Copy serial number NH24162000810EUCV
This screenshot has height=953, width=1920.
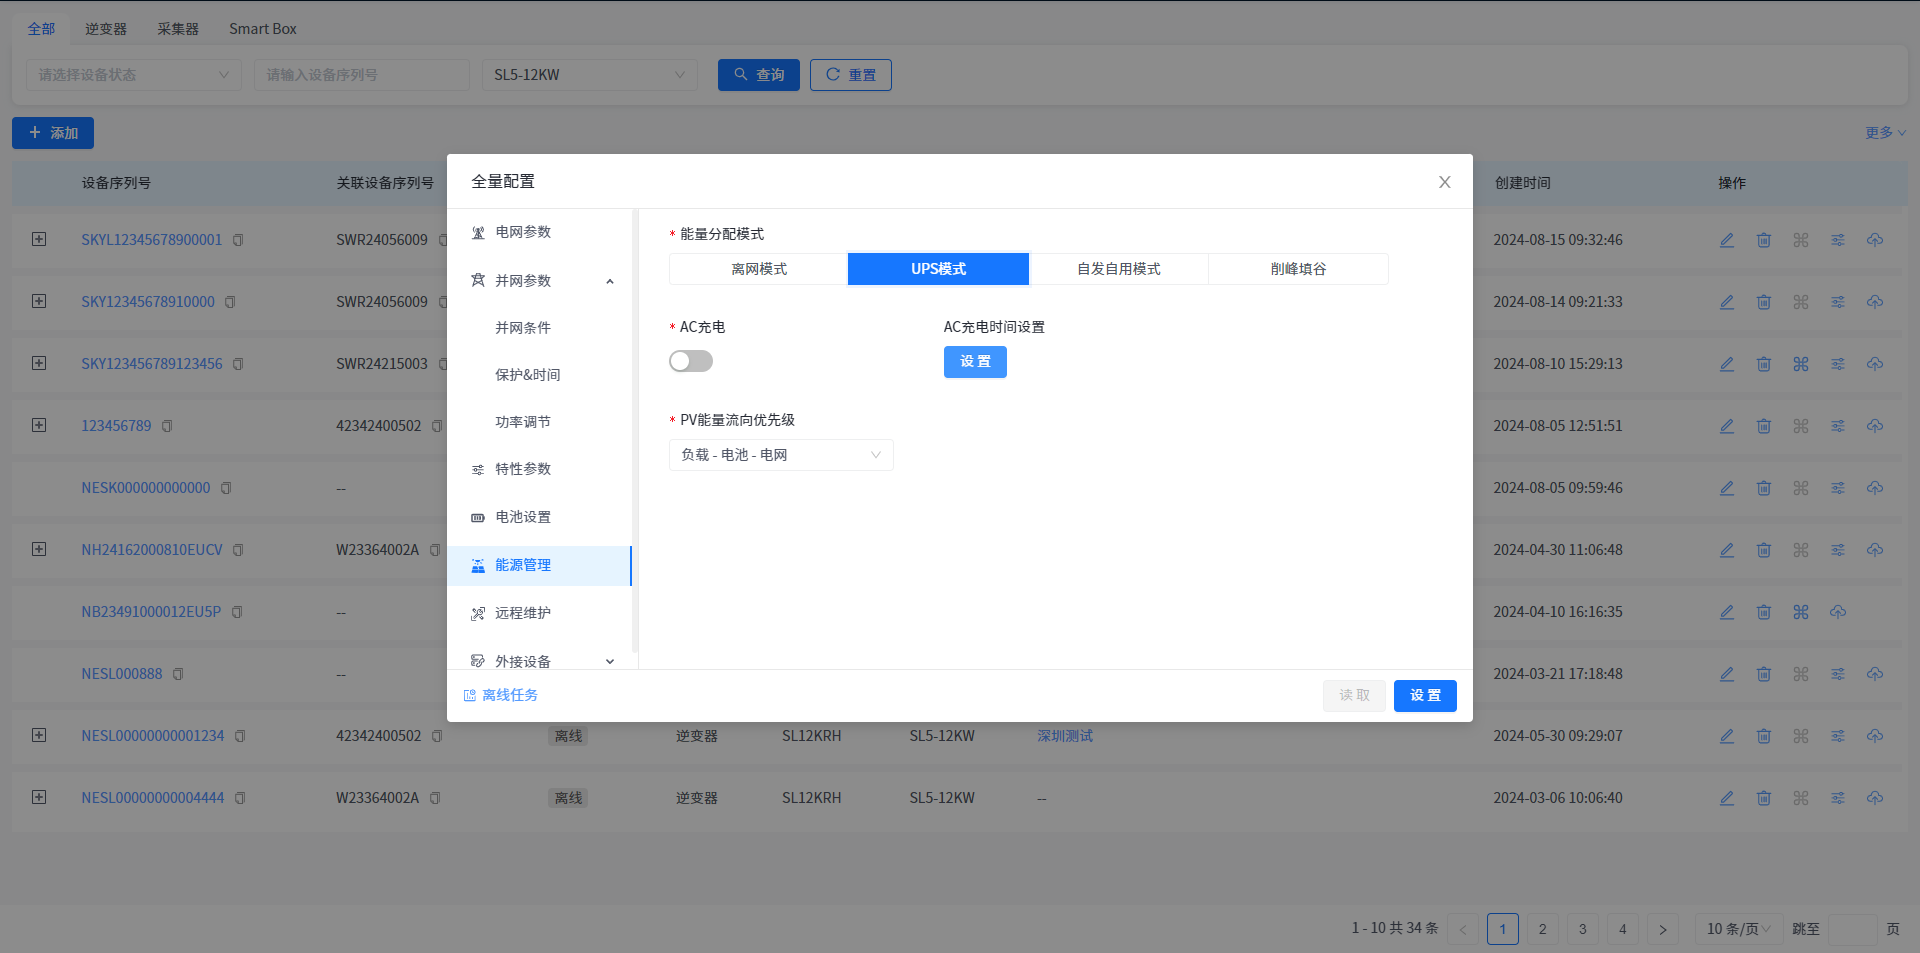(238, 550)
